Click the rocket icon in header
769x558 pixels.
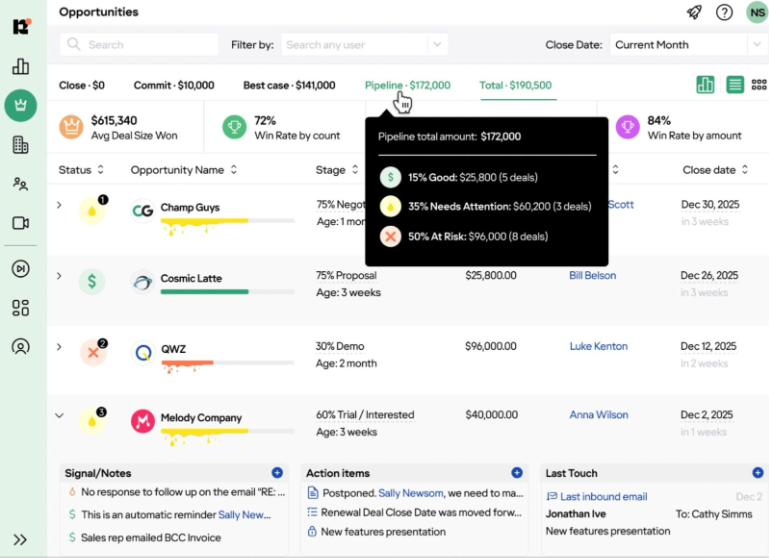pos(694,12)
